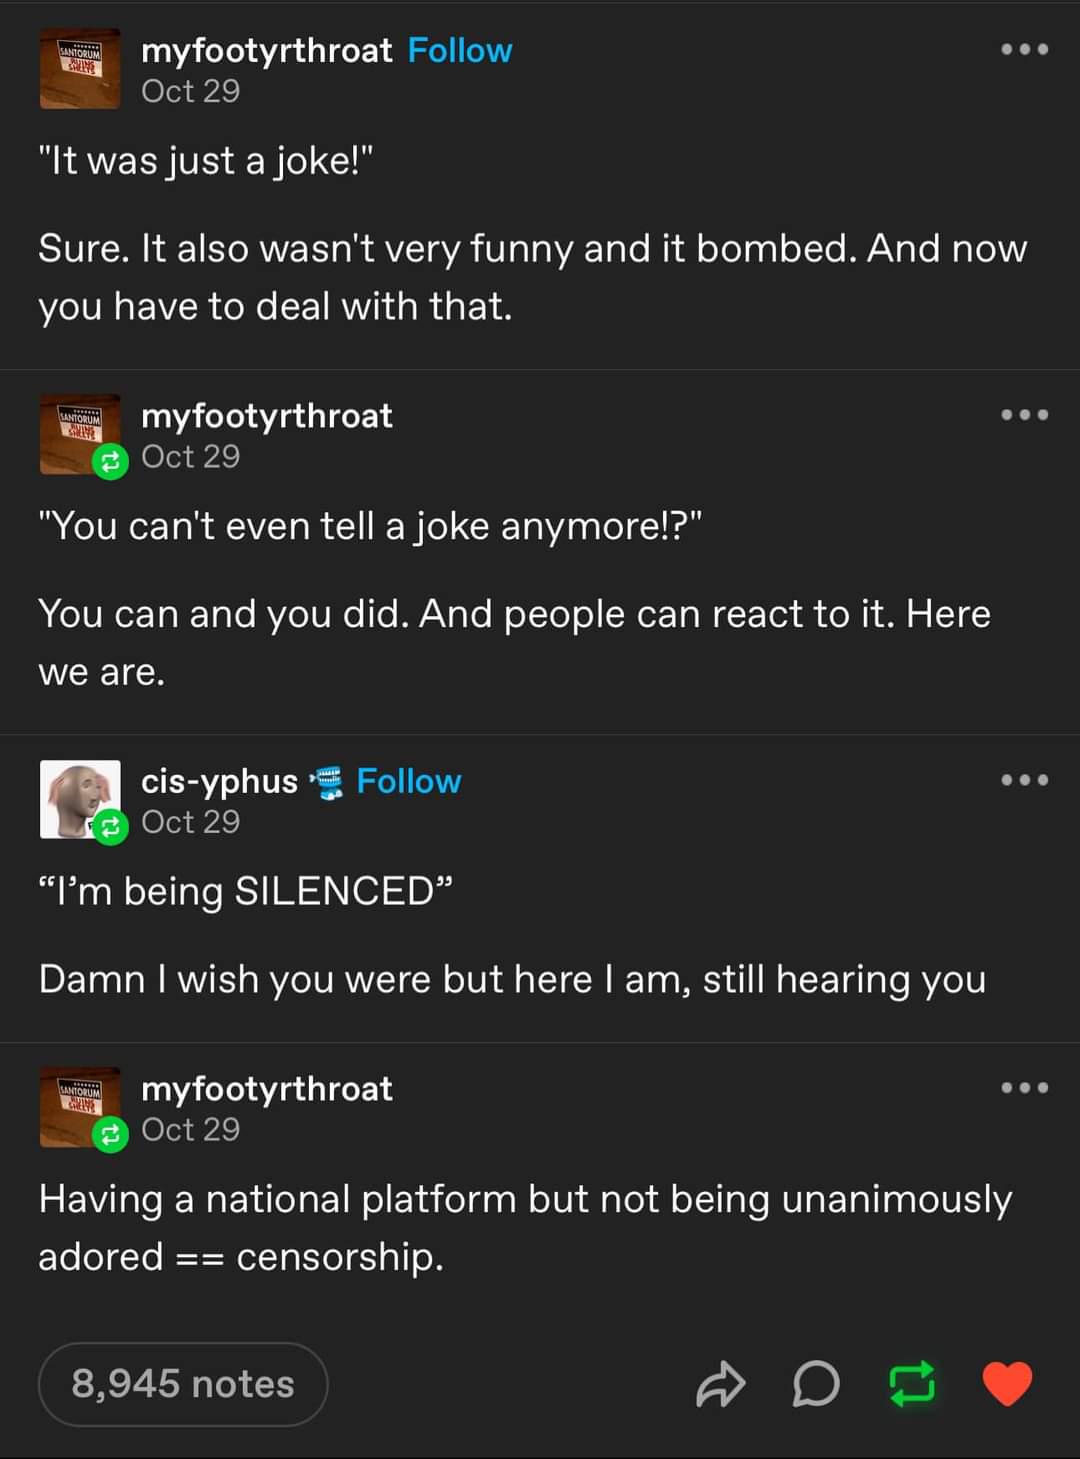The width and height of the screenshot is (1080, 1459).
Task: Open myfootyrthroat username on last post
Action: [x=267, y=1088]
